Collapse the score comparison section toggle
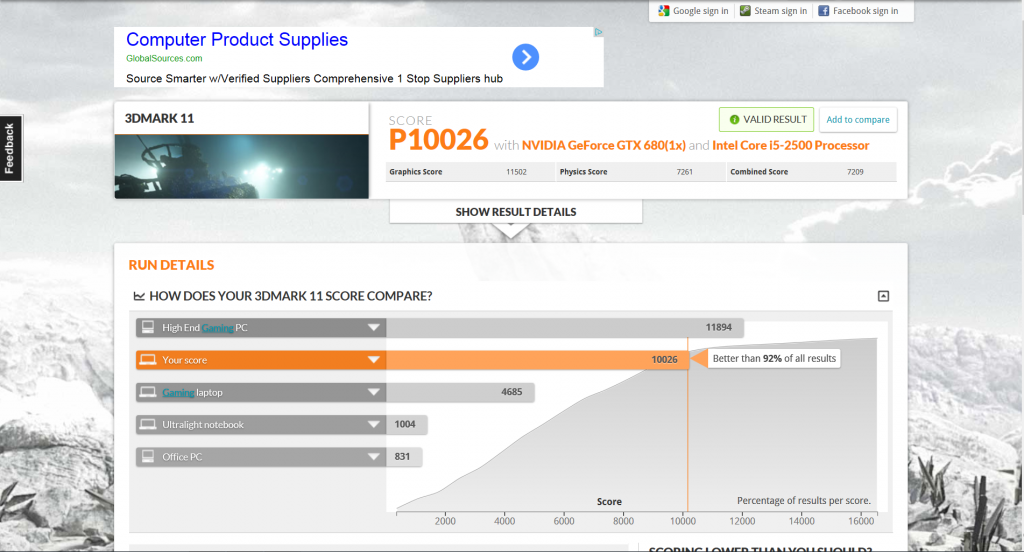 coord(883,296)
